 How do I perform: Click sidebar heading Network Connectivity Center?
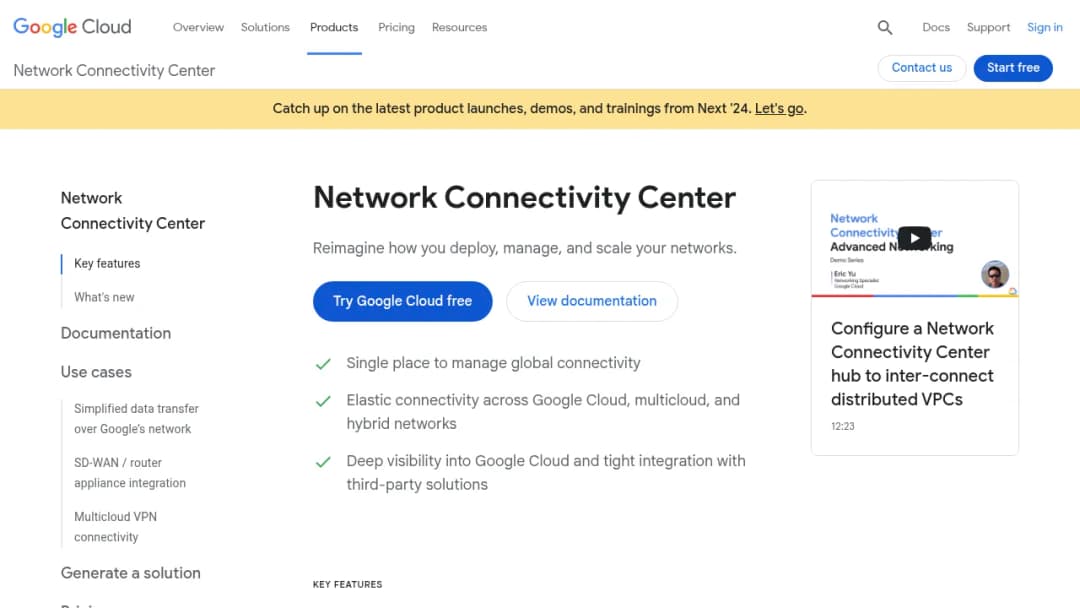point(133,211)
